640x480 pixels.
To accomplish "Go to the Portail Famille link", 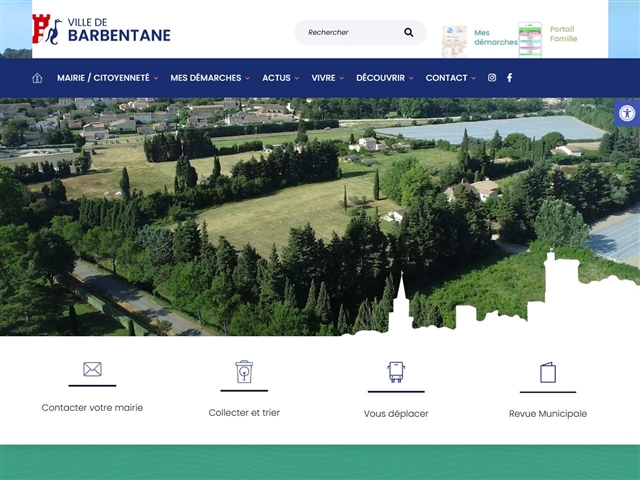I will [562, 34].
